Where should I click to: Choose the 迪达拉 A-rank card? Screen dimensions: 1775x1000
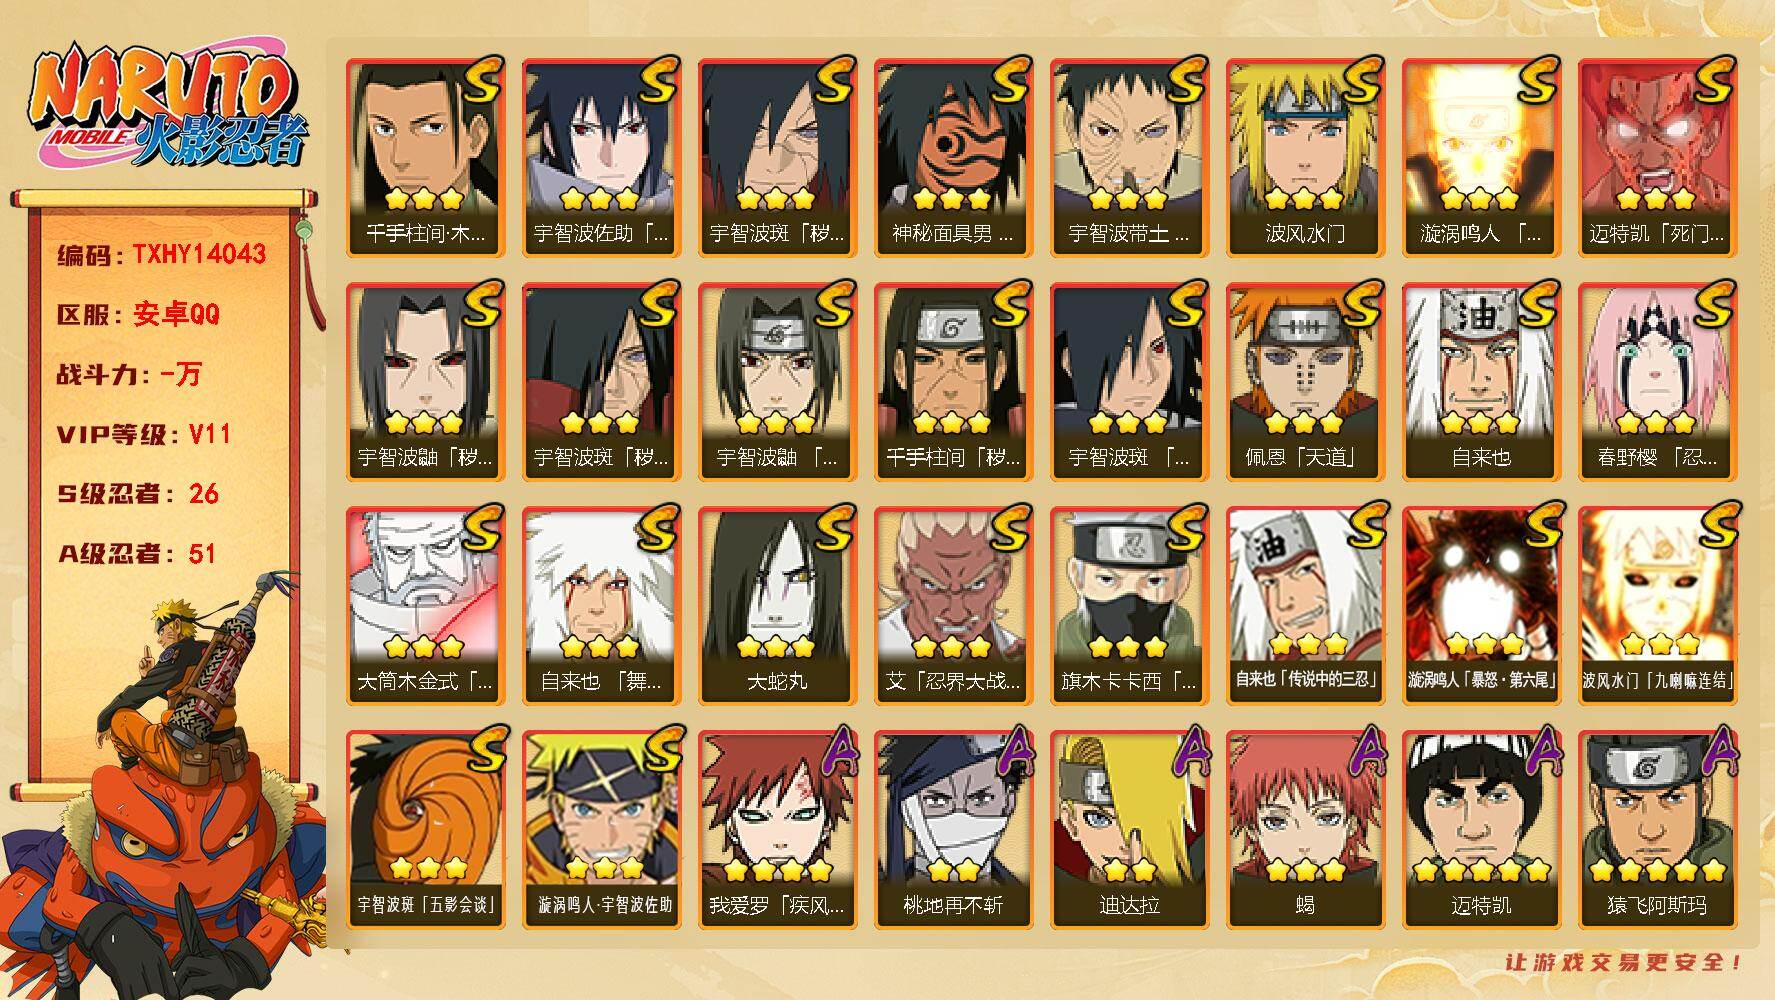coord(1129,829)
